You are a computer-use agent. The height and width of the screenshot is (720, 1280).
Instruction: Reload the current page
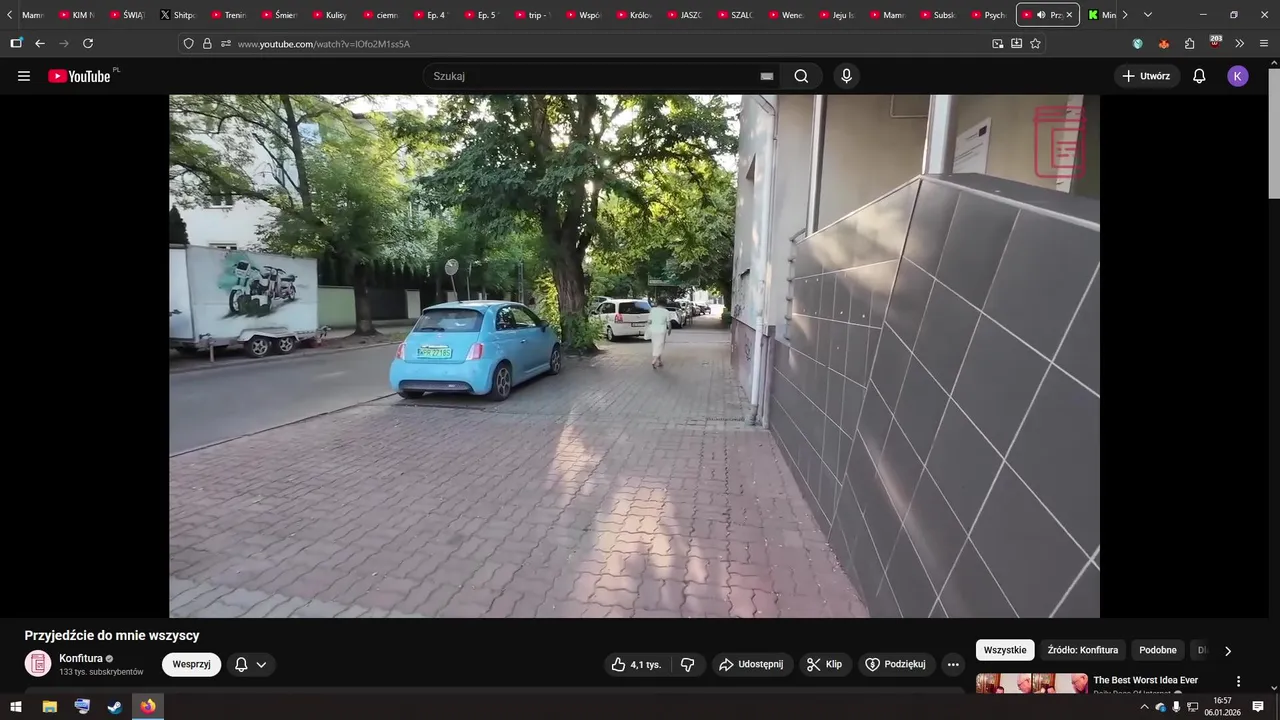click(88, 43)
